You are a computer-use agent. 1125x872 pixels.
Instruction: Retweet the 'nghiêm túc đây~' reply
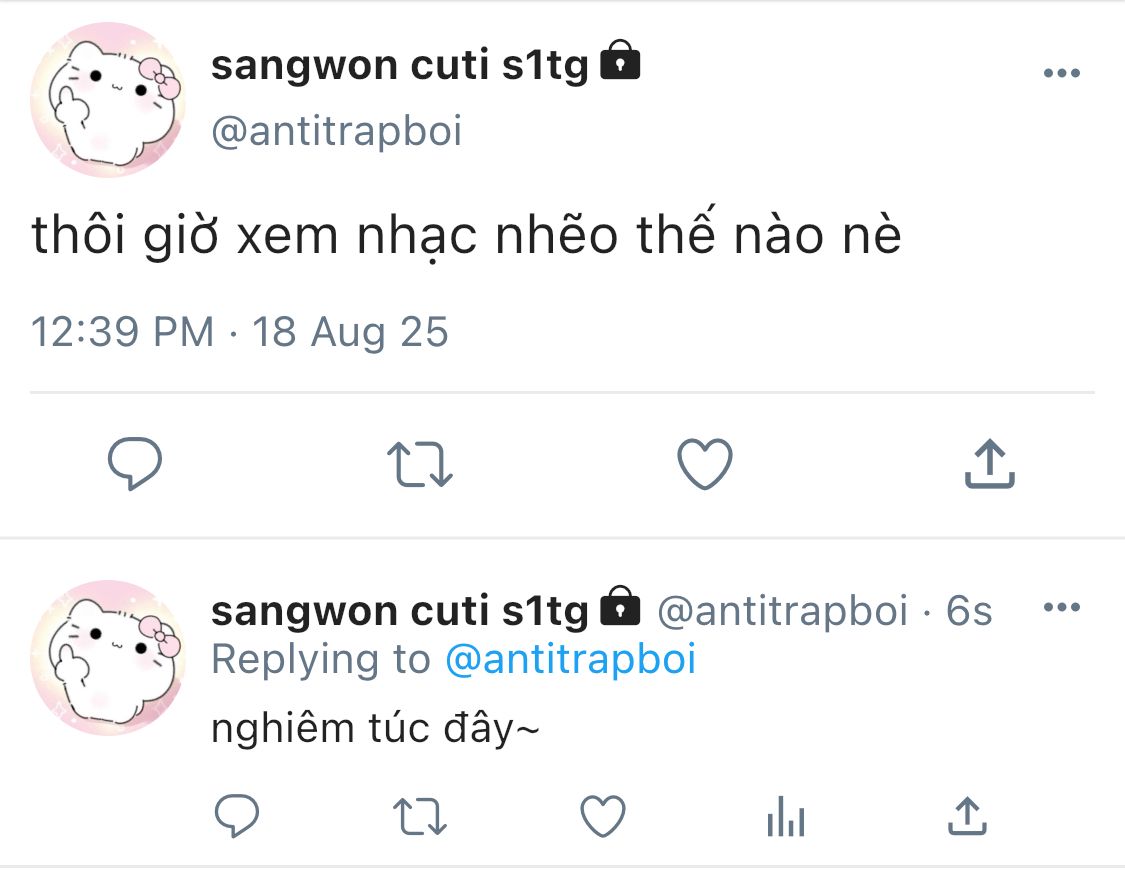coord(420,817)
